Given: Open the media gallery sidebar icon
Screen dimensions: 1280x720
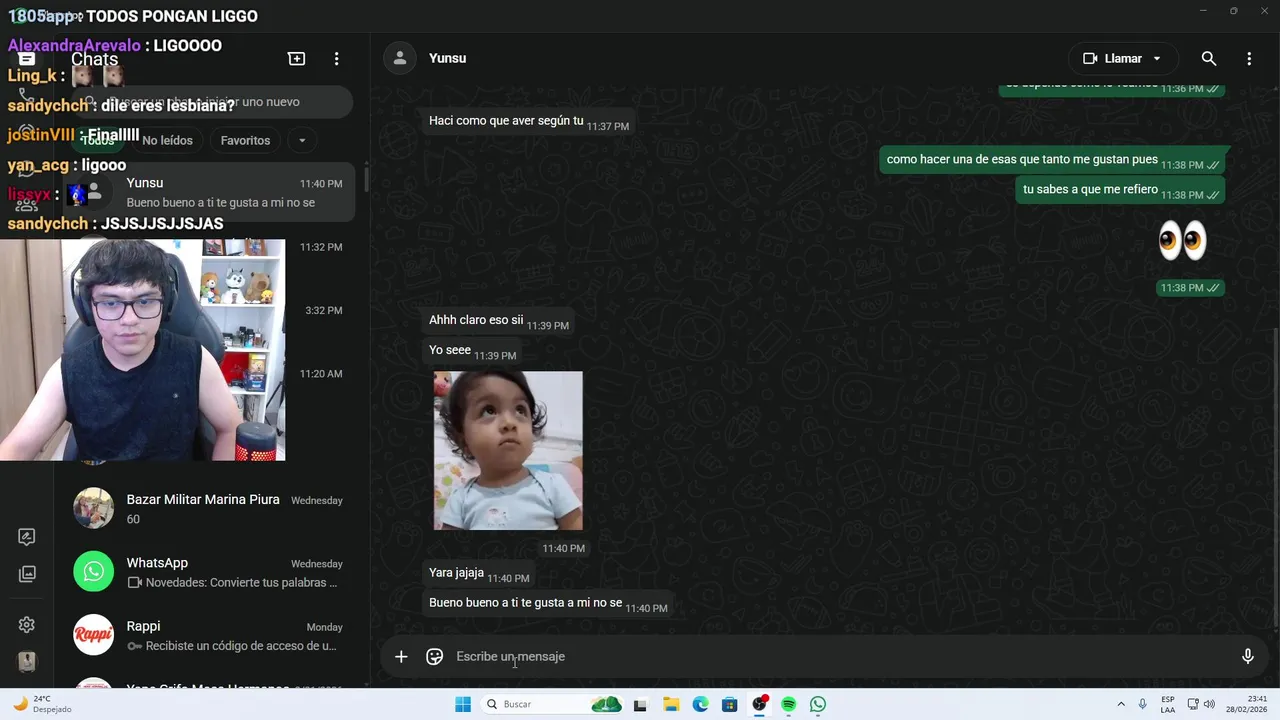Looking at the screenshot, I should pos(27,574).
